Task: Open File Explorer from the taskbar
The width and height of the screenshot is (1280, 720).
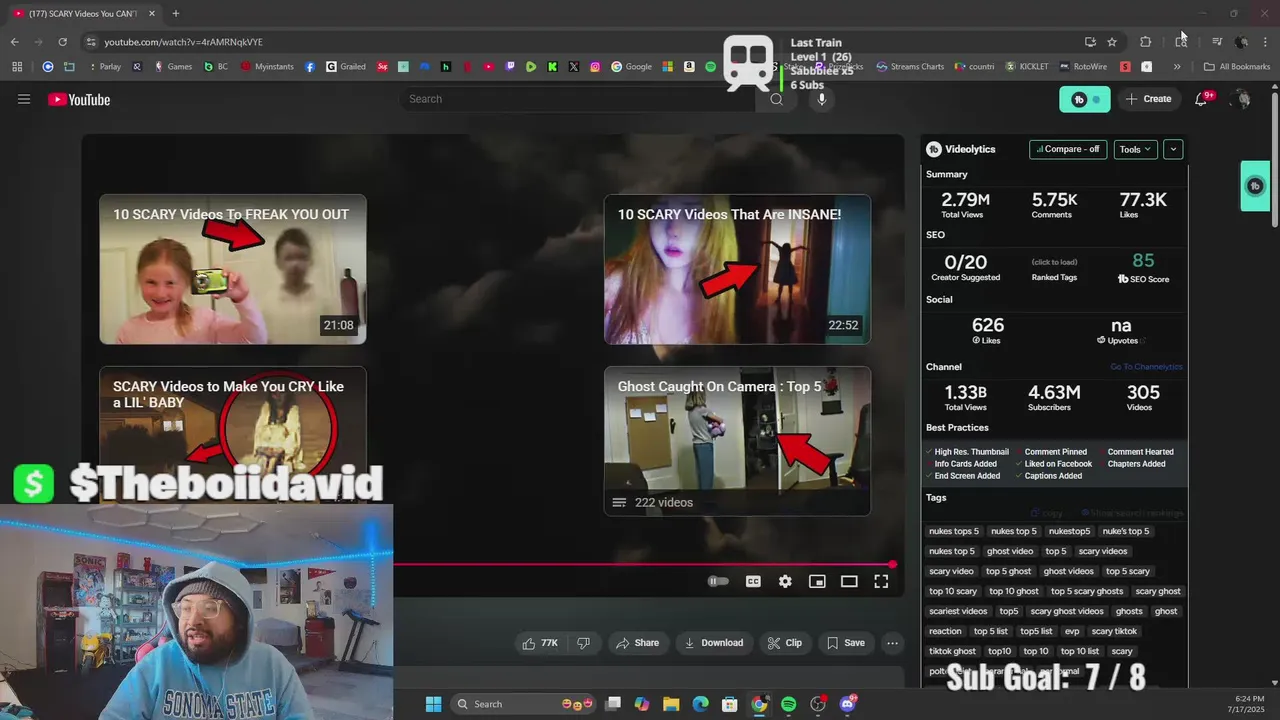Action: pyautogui.click(x=671, y=704)
